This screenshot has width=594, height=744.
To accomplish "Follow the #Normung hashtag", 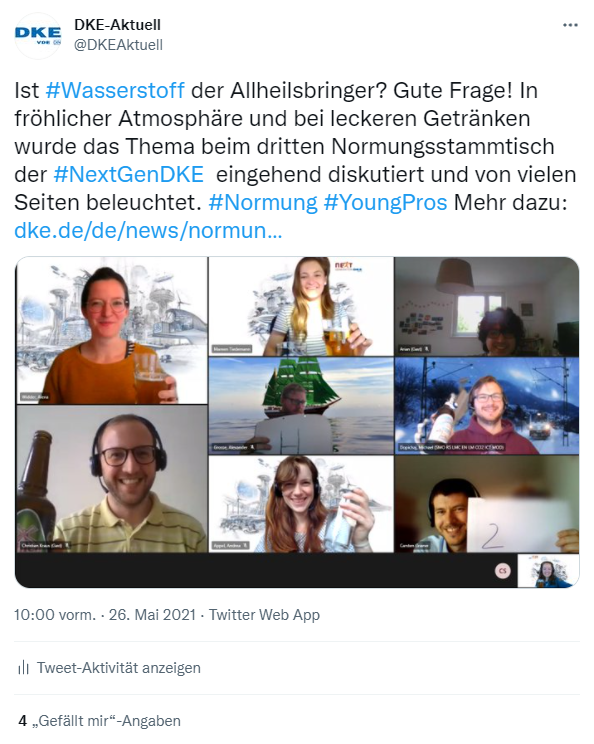I will point(263,202).
